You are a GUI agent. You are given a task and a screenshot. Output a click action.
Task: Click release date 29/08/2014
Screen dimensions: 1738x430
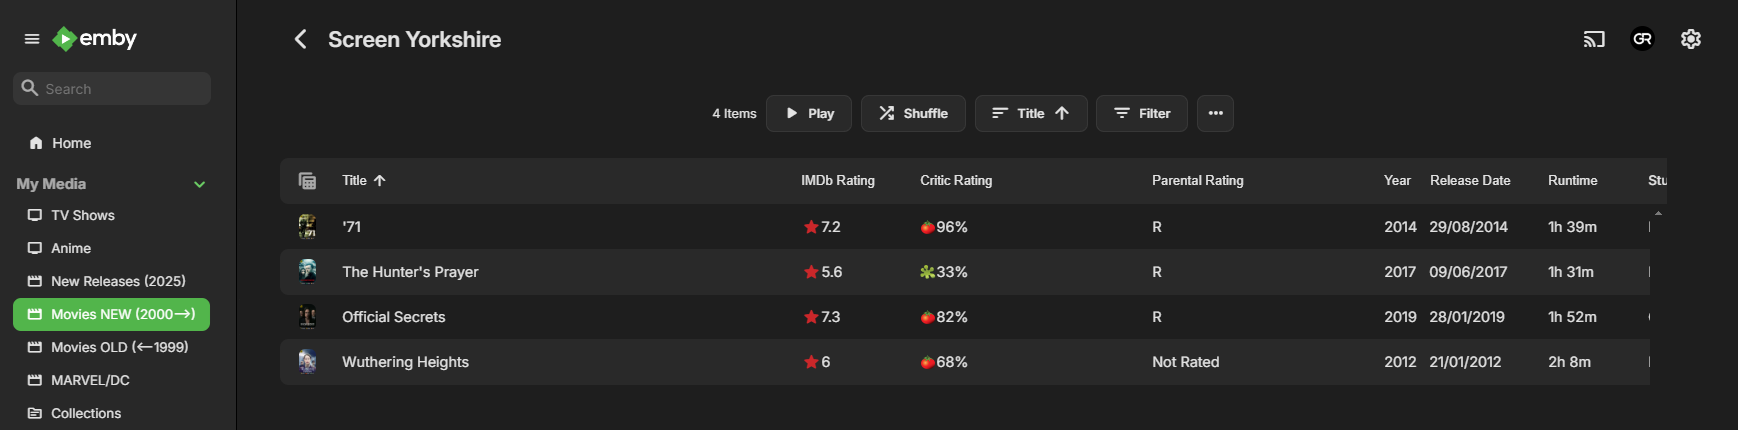tap(1468, 227)
